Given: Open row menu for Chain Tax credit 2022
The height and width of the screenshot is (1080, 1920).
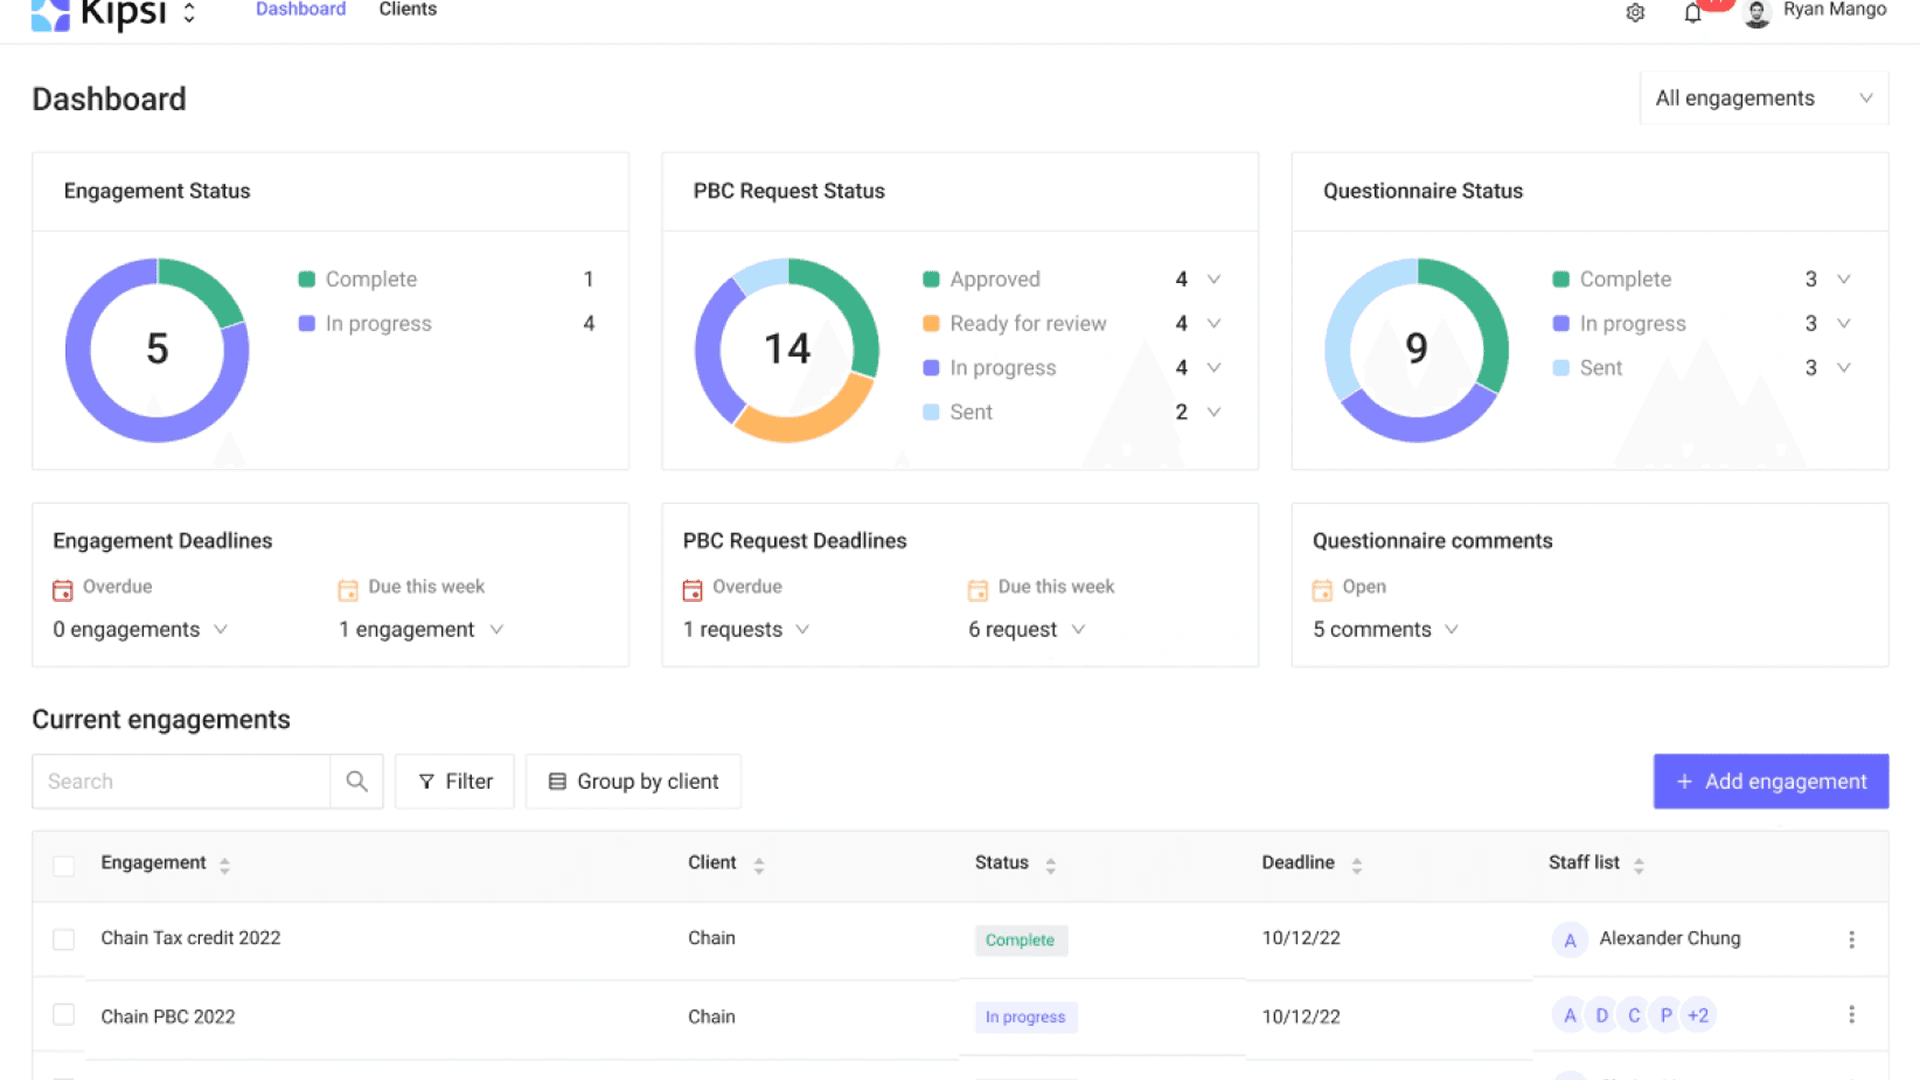Looking at the screenshot, I should (x=1851, y=939).
